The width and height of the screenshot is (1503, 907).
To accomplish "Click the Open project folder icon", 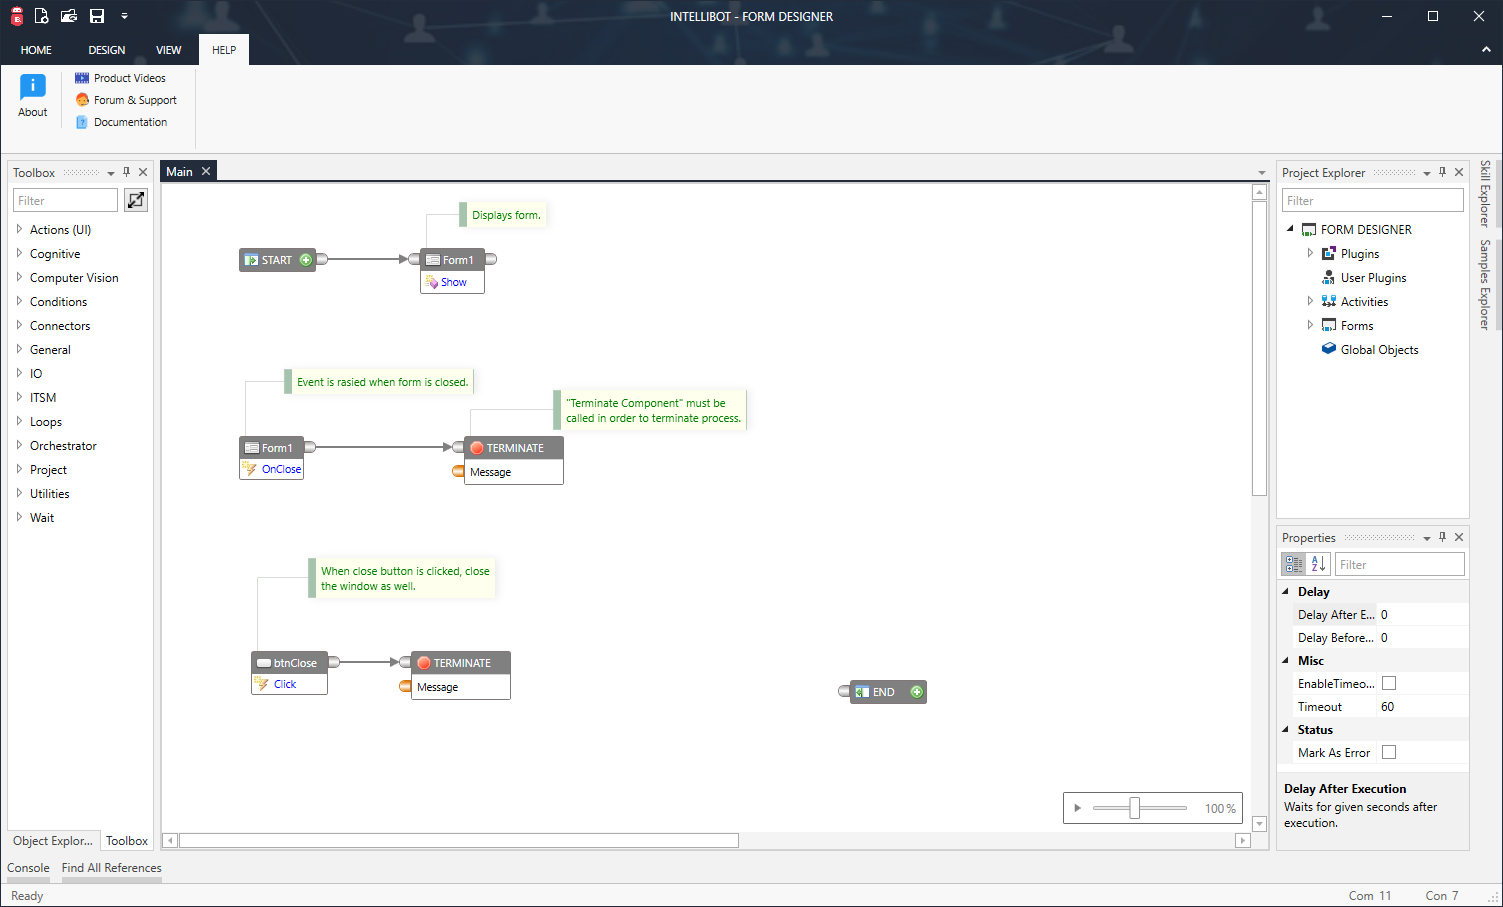I will click(x=68, y=15).
